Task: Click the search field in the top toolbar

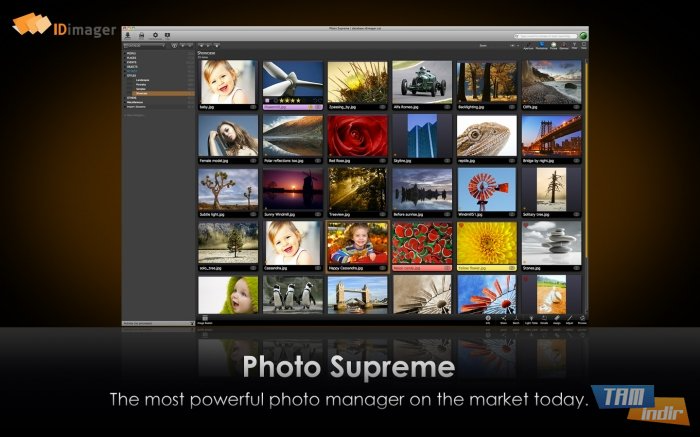Action: (x=546, y=36)
